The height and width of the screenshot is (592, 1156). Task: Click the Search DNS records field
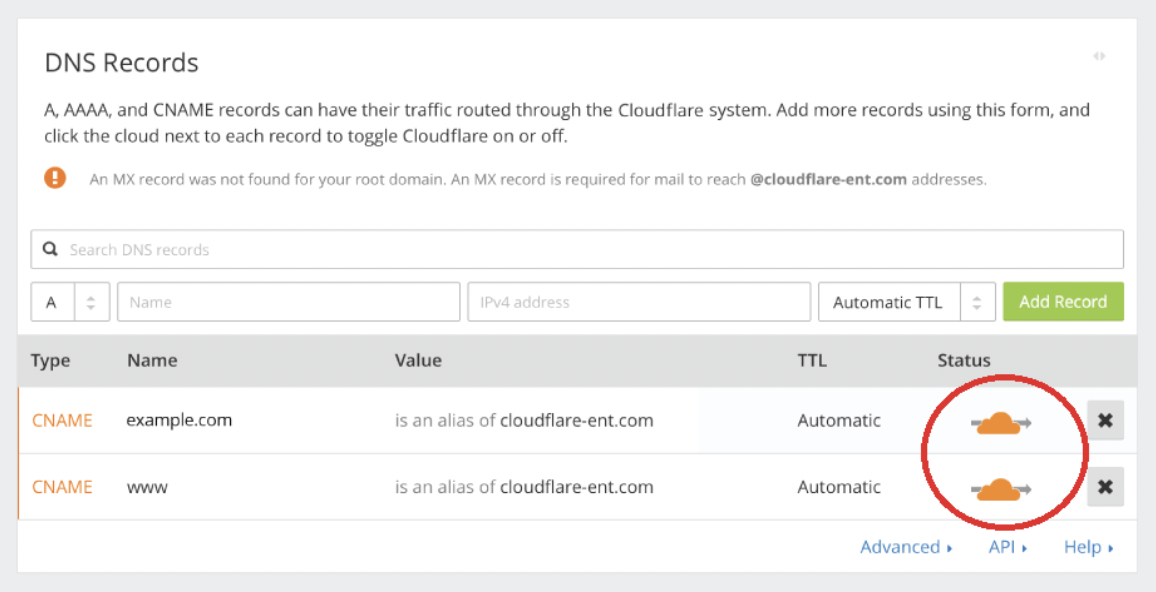pyautogui.click(x=577, y=249)
